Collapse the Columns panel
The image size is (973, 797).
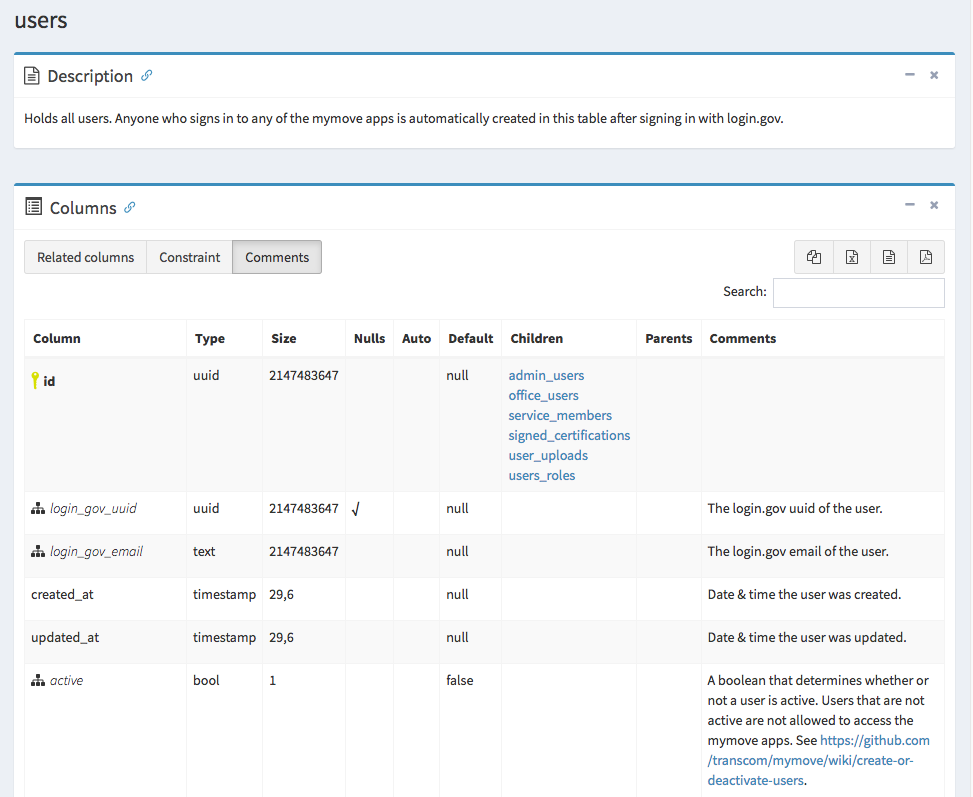tap(909, 204)
